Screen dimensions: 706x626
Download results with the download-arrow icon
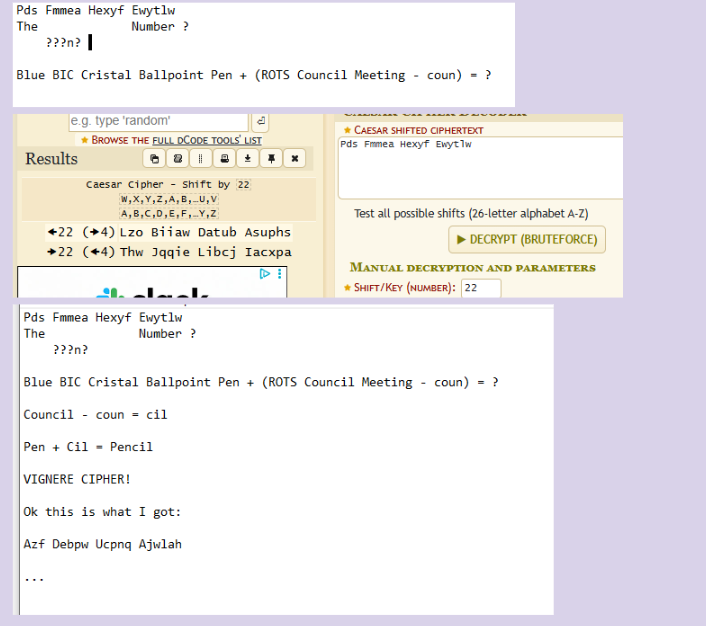(x=248, y=159)
